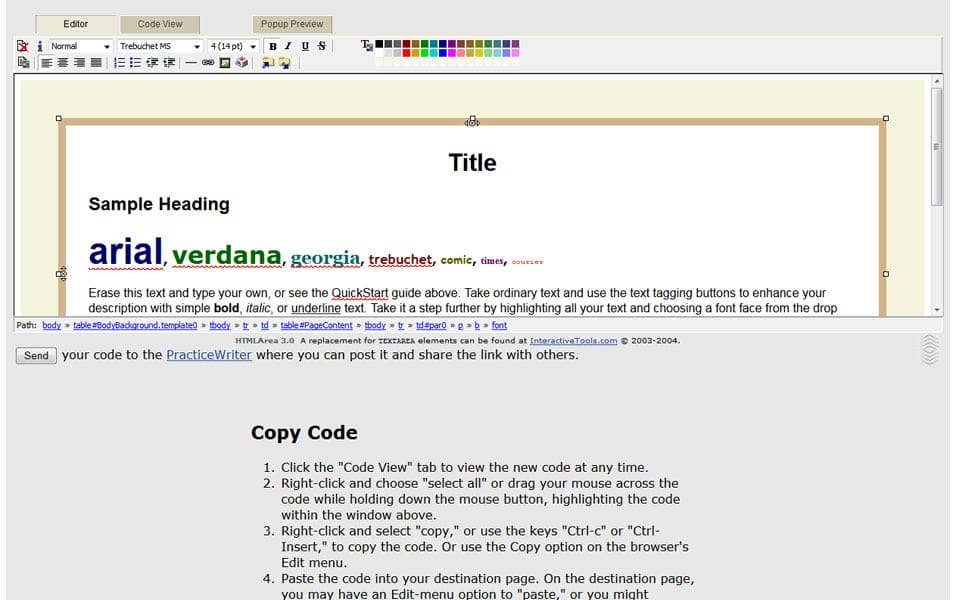
Task: Click the Send button
Action: [35, 355]
